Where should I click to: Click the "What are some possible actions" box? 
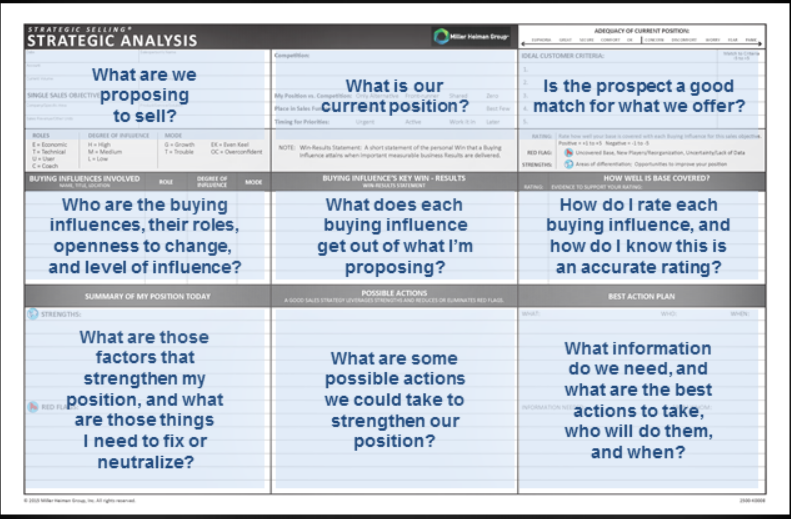coord(394,400)
